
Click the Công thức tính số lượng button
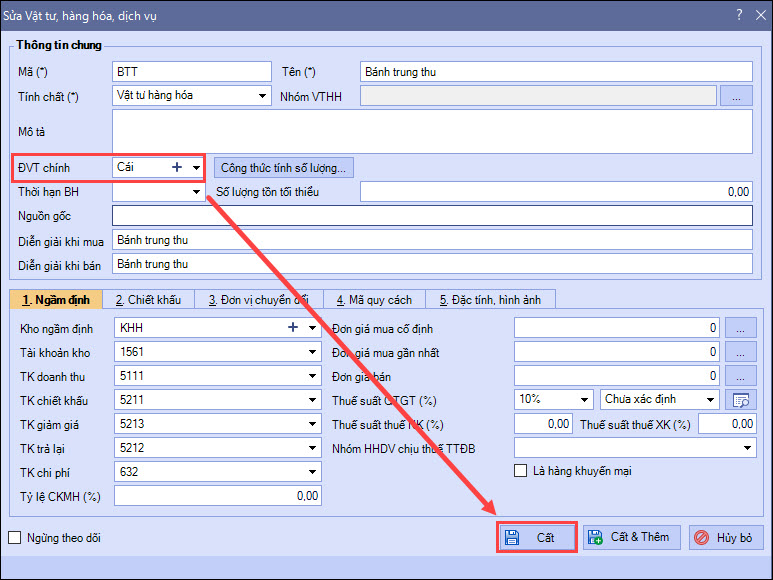click(x=283, y=168)
